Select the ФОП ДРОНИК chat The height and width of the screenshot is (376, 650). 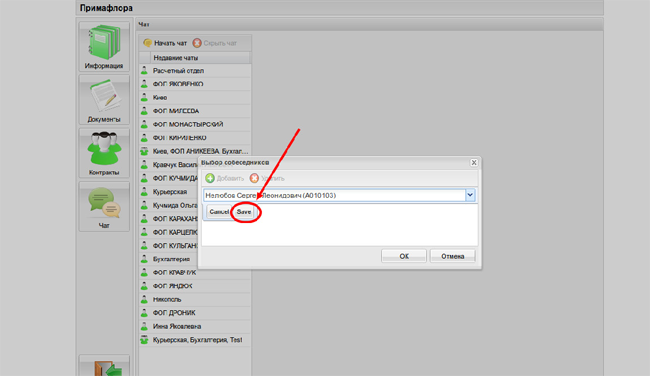pos(195,313)
